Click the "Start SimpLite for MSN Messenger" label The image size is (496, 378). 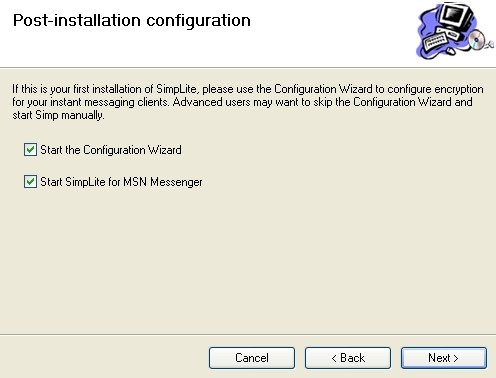coord(121,182)
